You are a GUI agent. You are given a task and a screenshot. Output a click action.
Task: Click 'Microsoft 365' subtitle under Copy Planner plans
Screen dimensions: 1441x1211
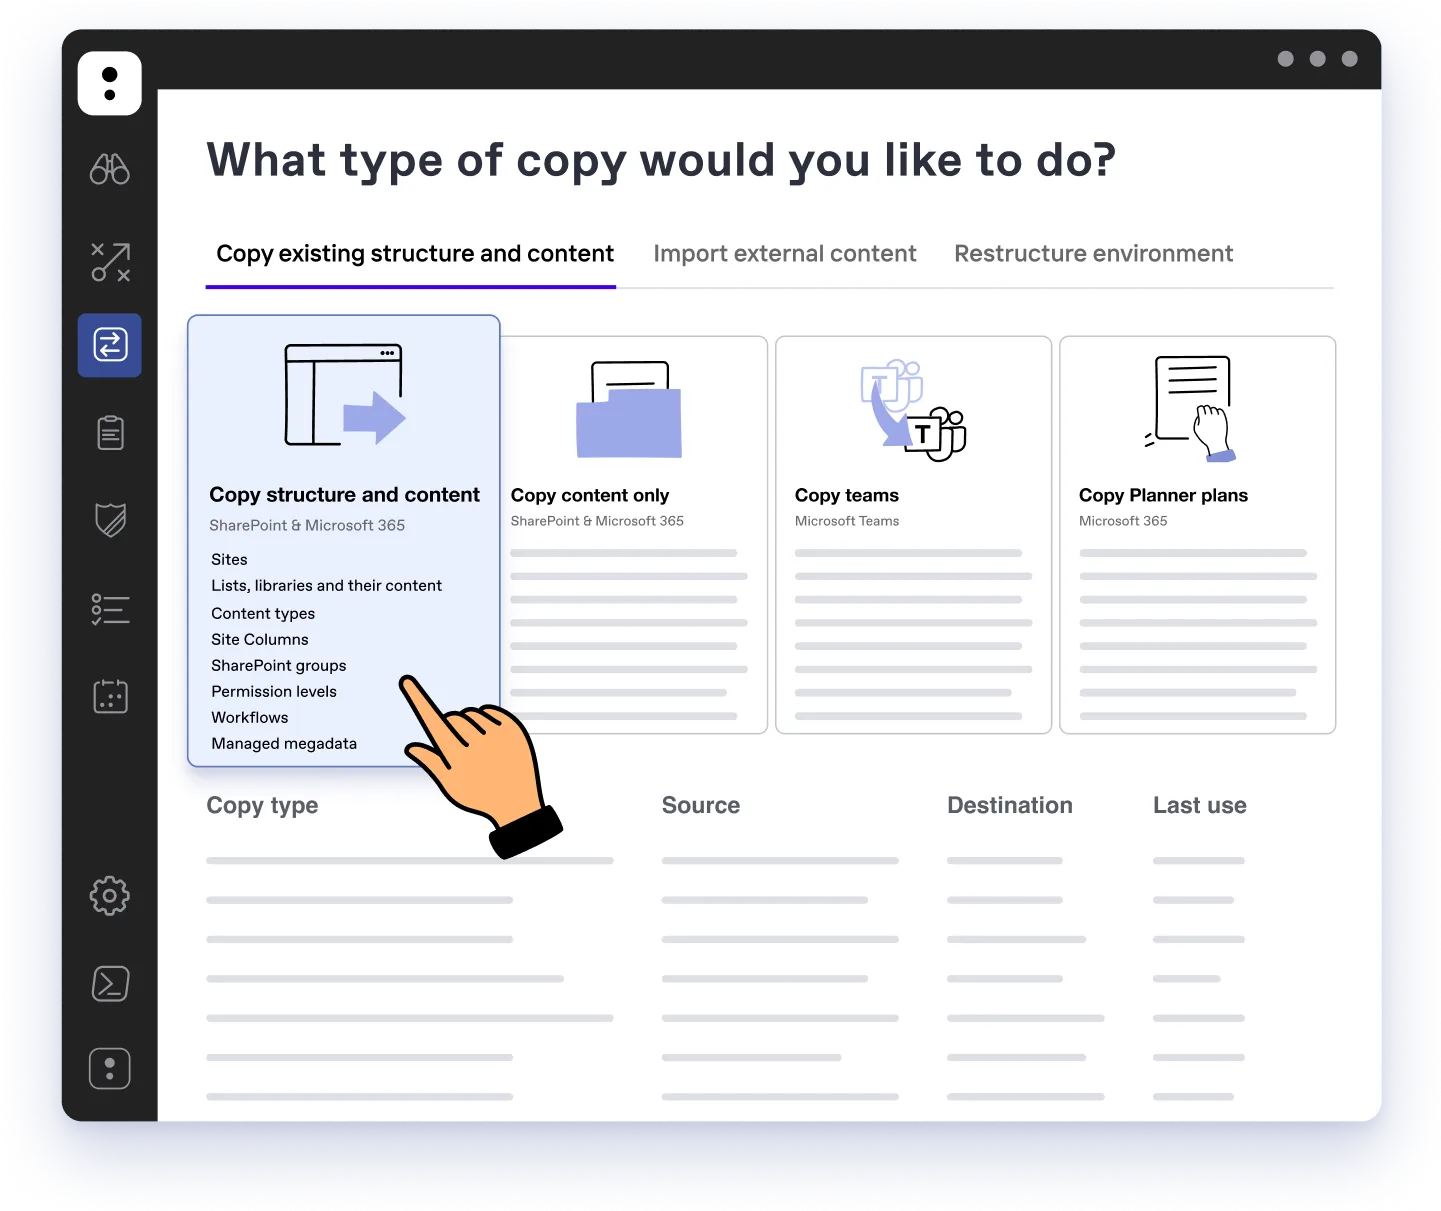(1123, 521)
